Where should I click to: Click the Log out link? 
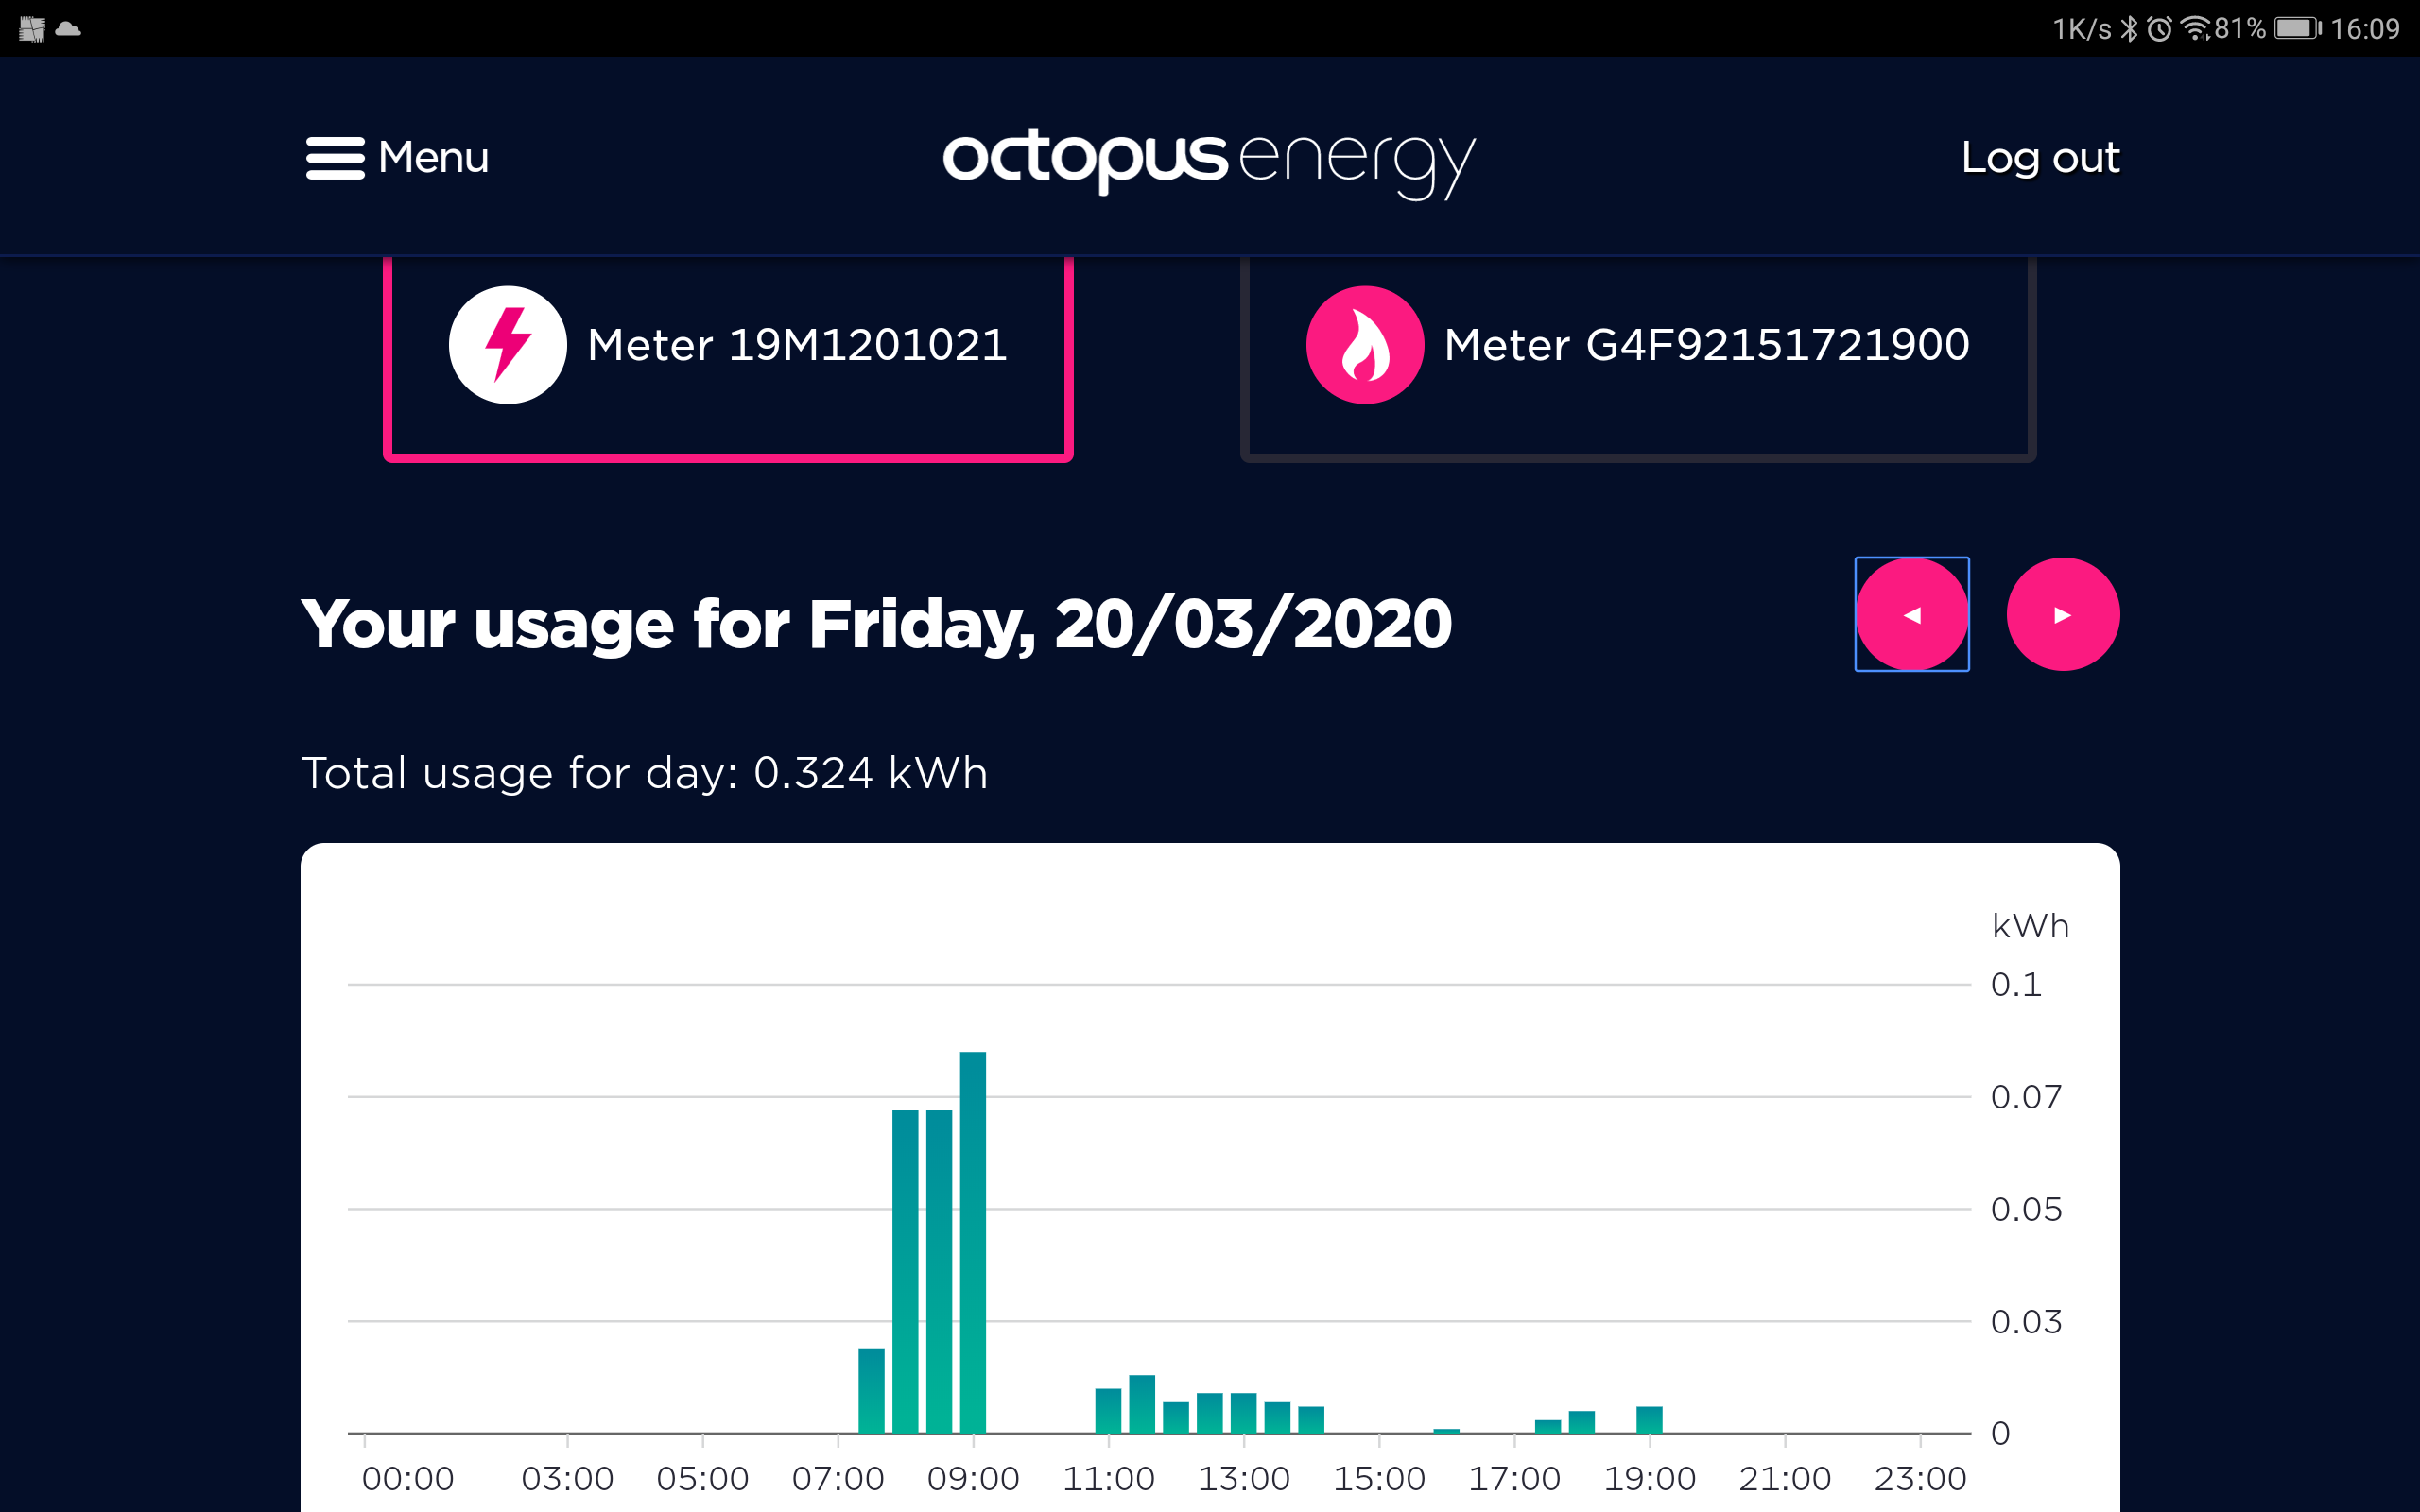(2040, 158)
